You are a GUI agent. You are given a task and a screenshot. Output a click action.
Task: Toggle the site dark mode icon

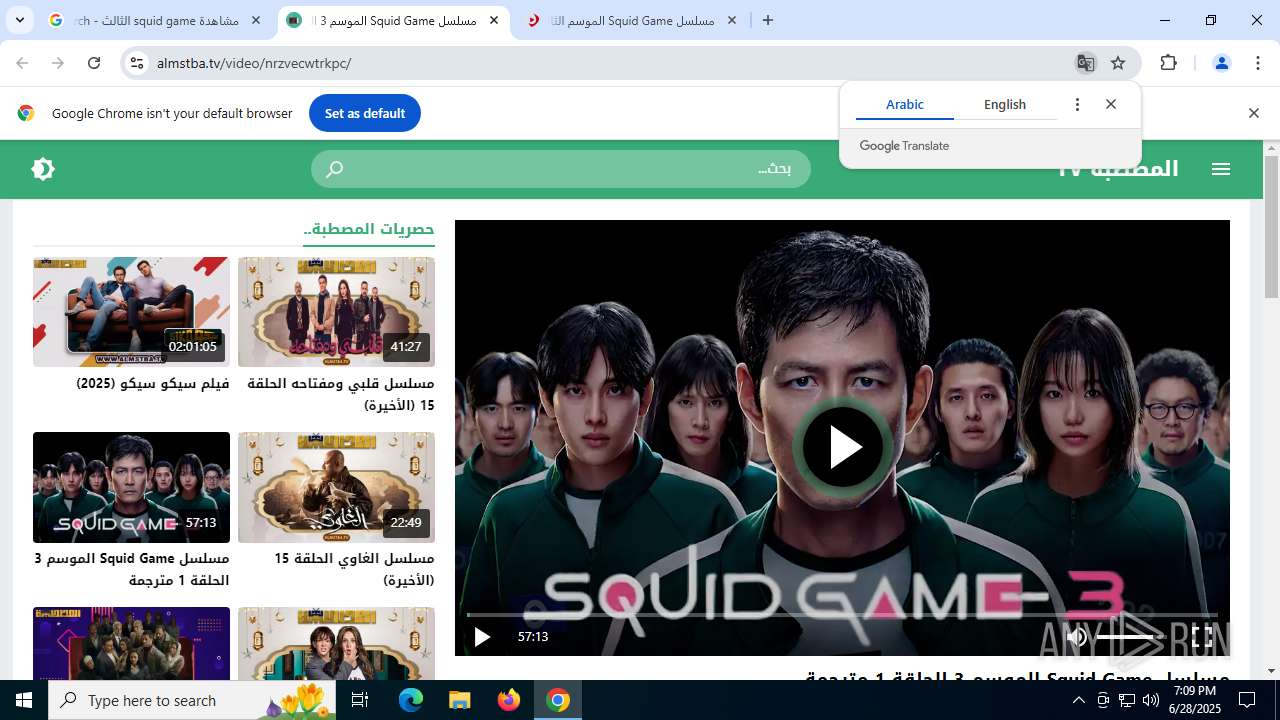click(x=43, y=169)
